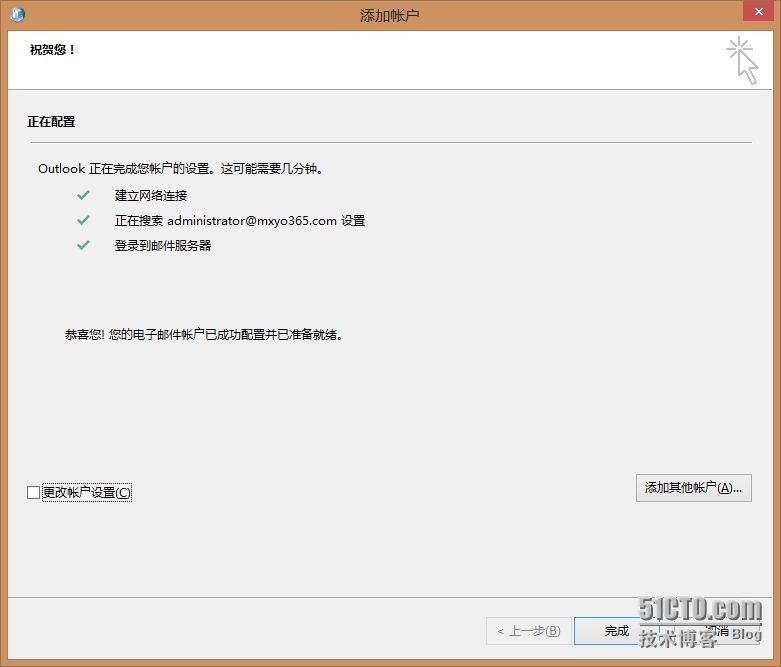Viewport: 781px width, 667px height.
Task: Click the 正在配置 section heading
Action: click(x=51, y=122)
